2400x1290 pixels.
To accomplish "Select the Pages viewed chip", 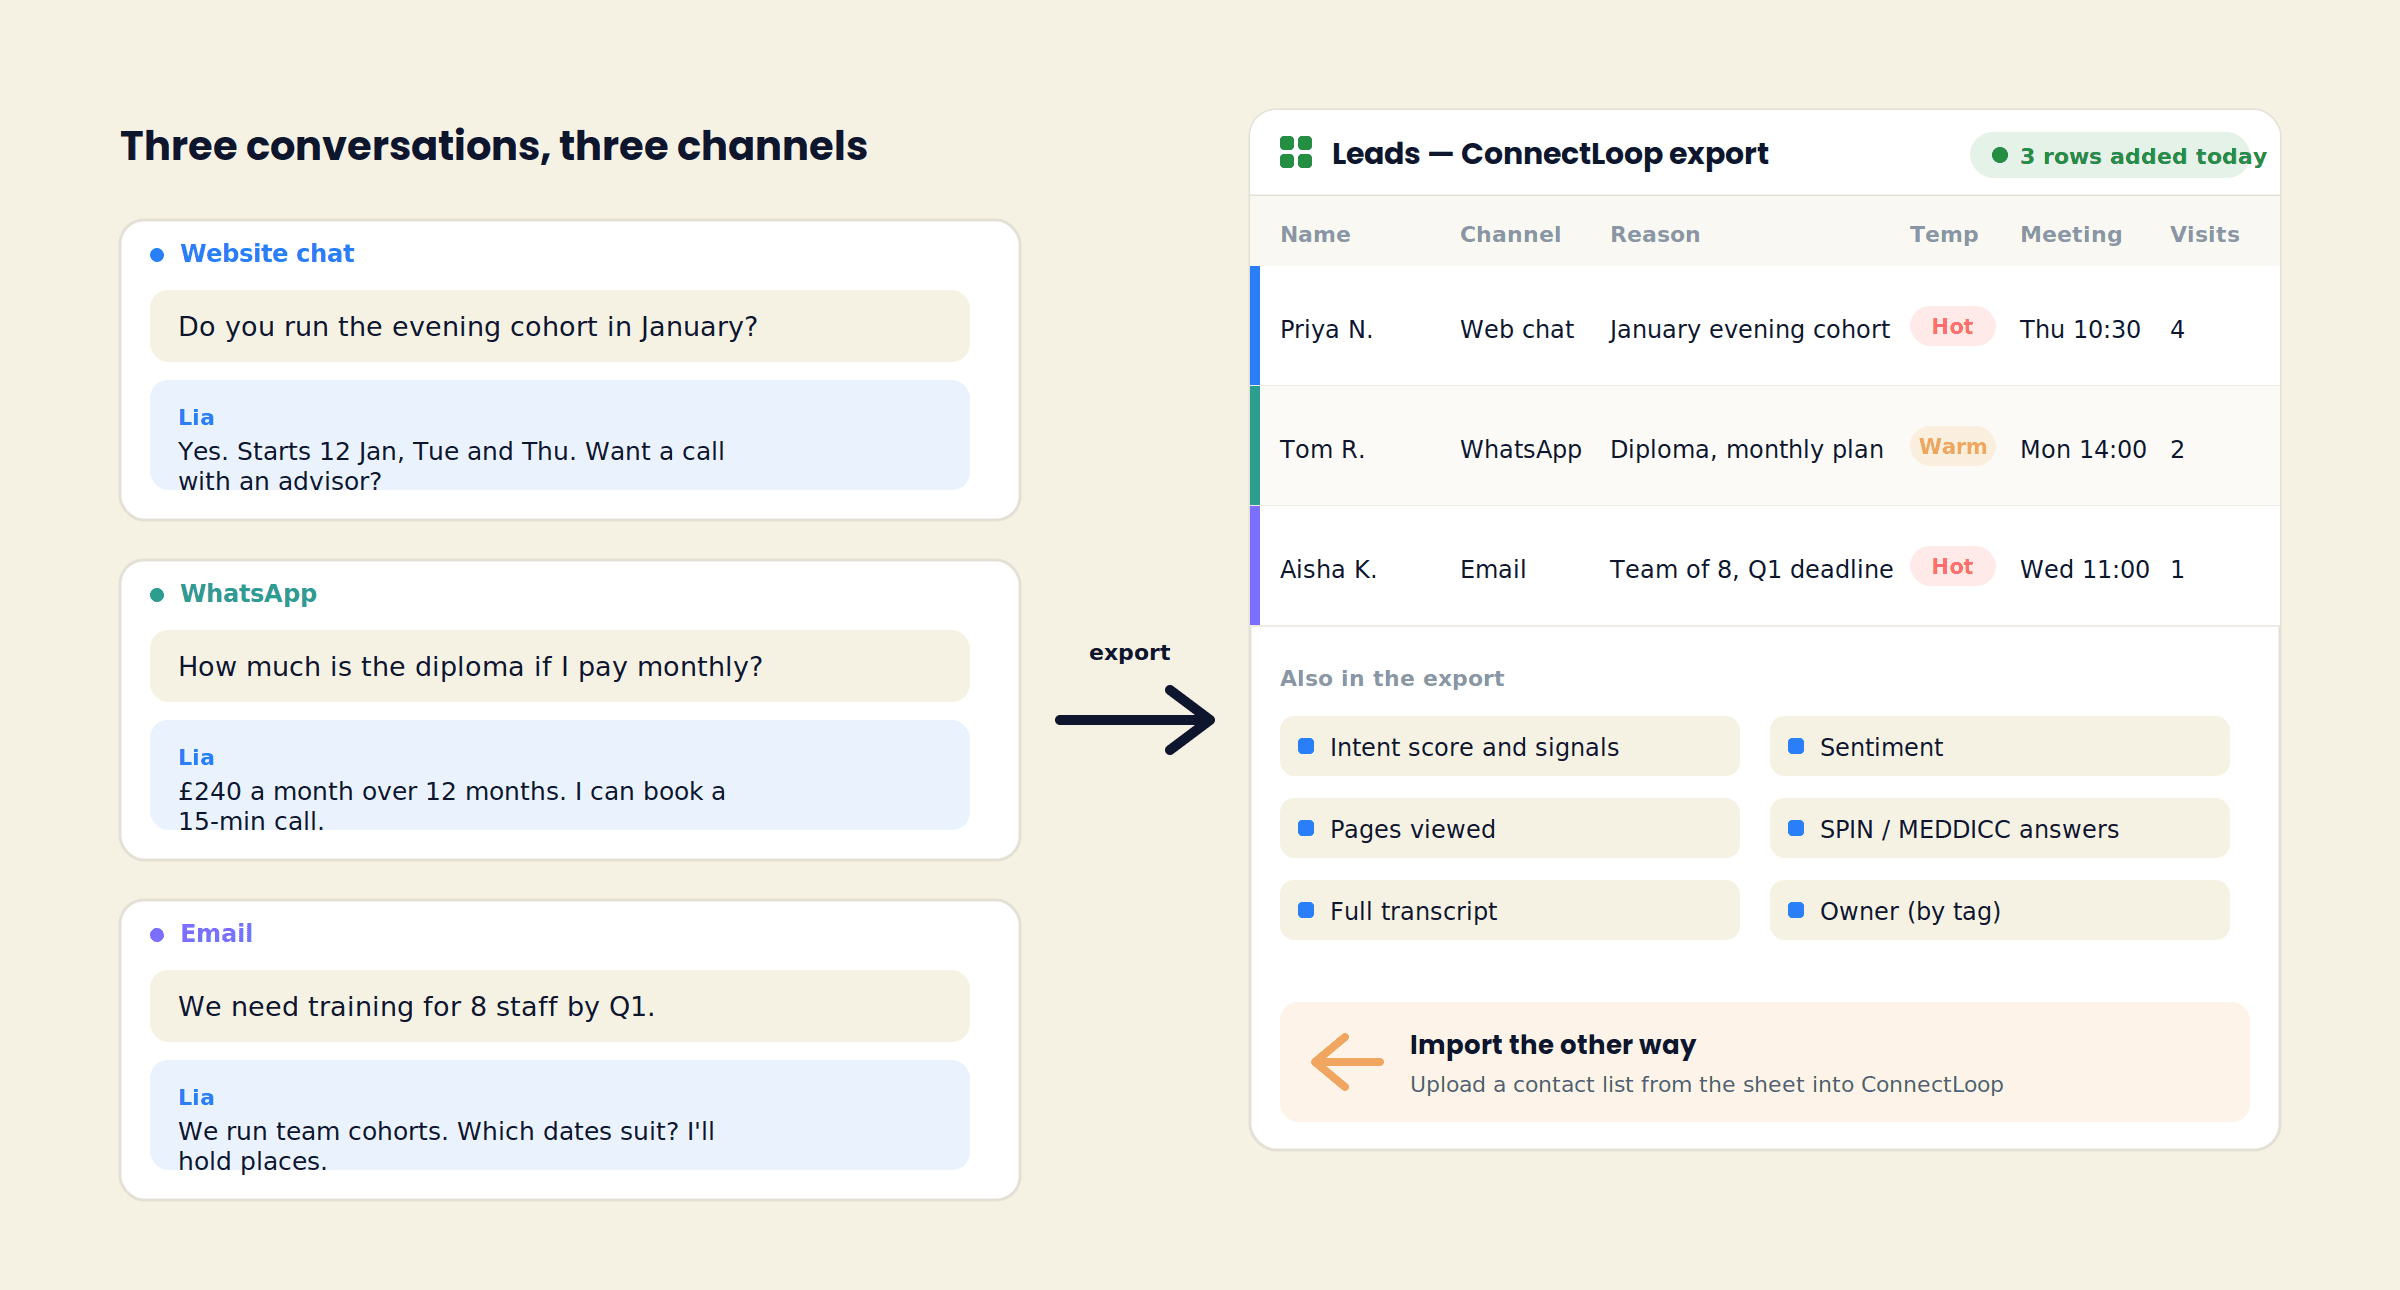I will point(1509,828).
